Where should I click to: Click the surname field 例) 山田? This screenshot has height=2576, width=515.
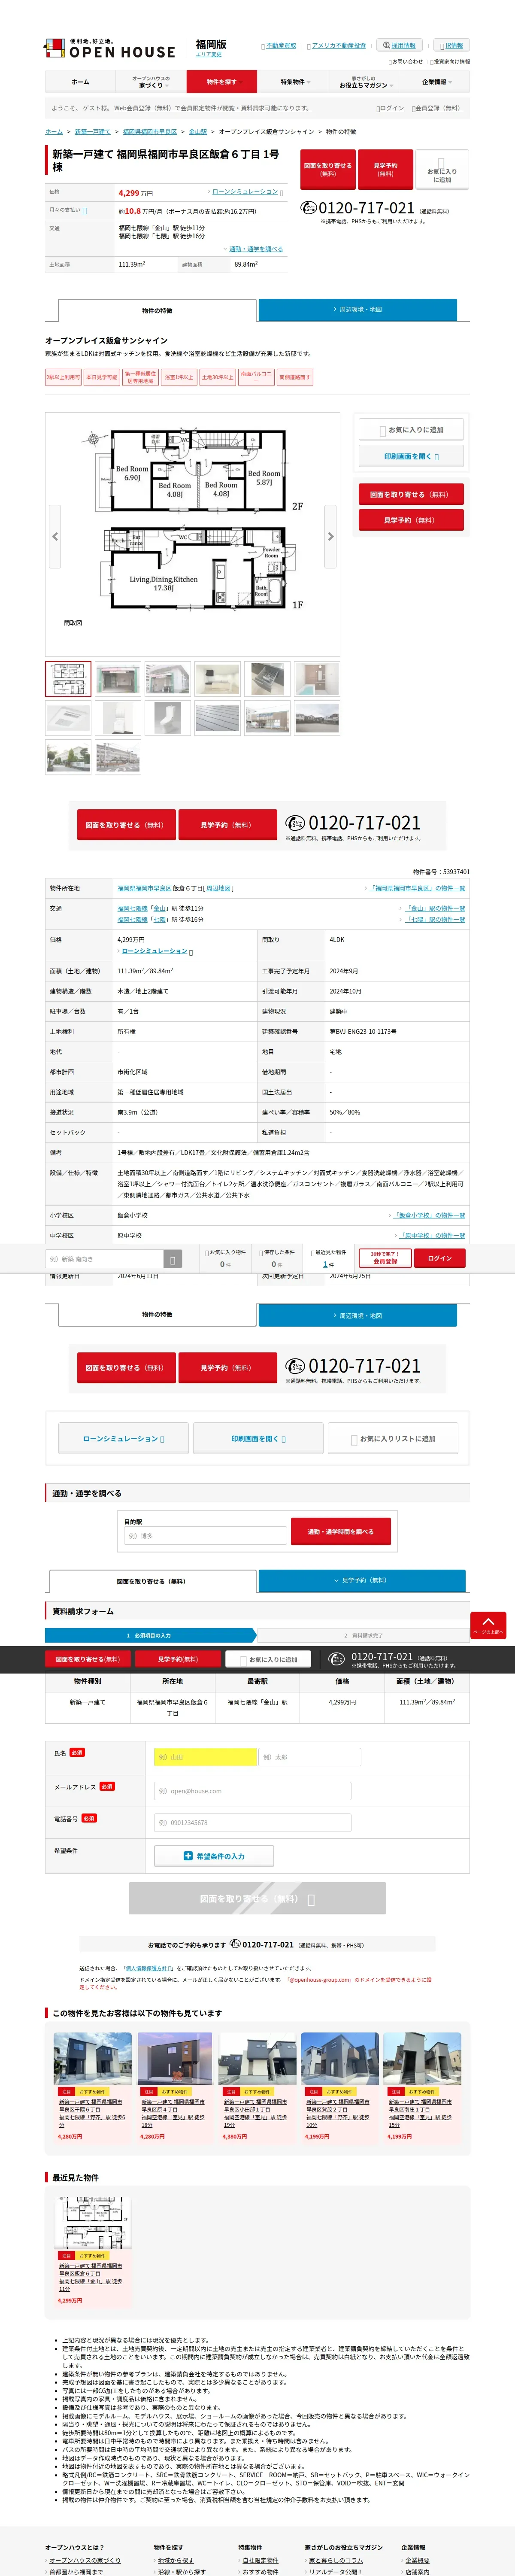pos(205,1757)
